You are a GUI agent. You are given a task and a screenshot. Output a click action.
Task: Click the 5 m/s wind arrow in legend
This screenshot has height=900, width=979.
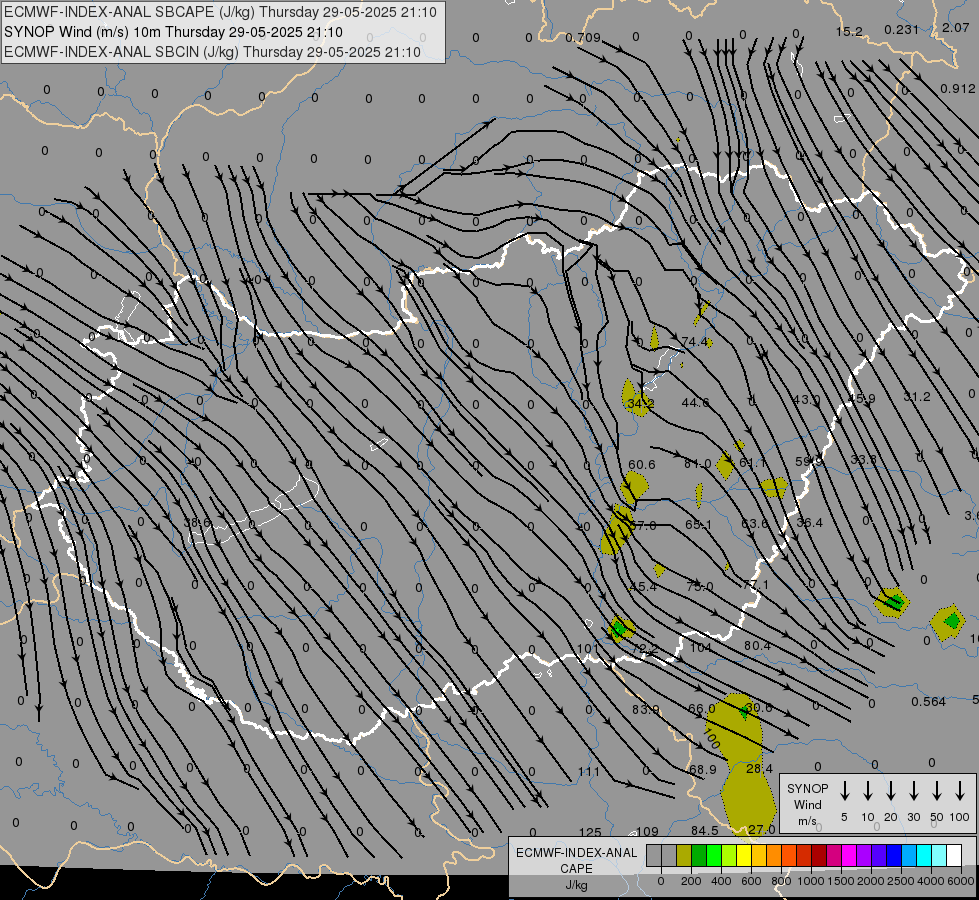(844, 791)
